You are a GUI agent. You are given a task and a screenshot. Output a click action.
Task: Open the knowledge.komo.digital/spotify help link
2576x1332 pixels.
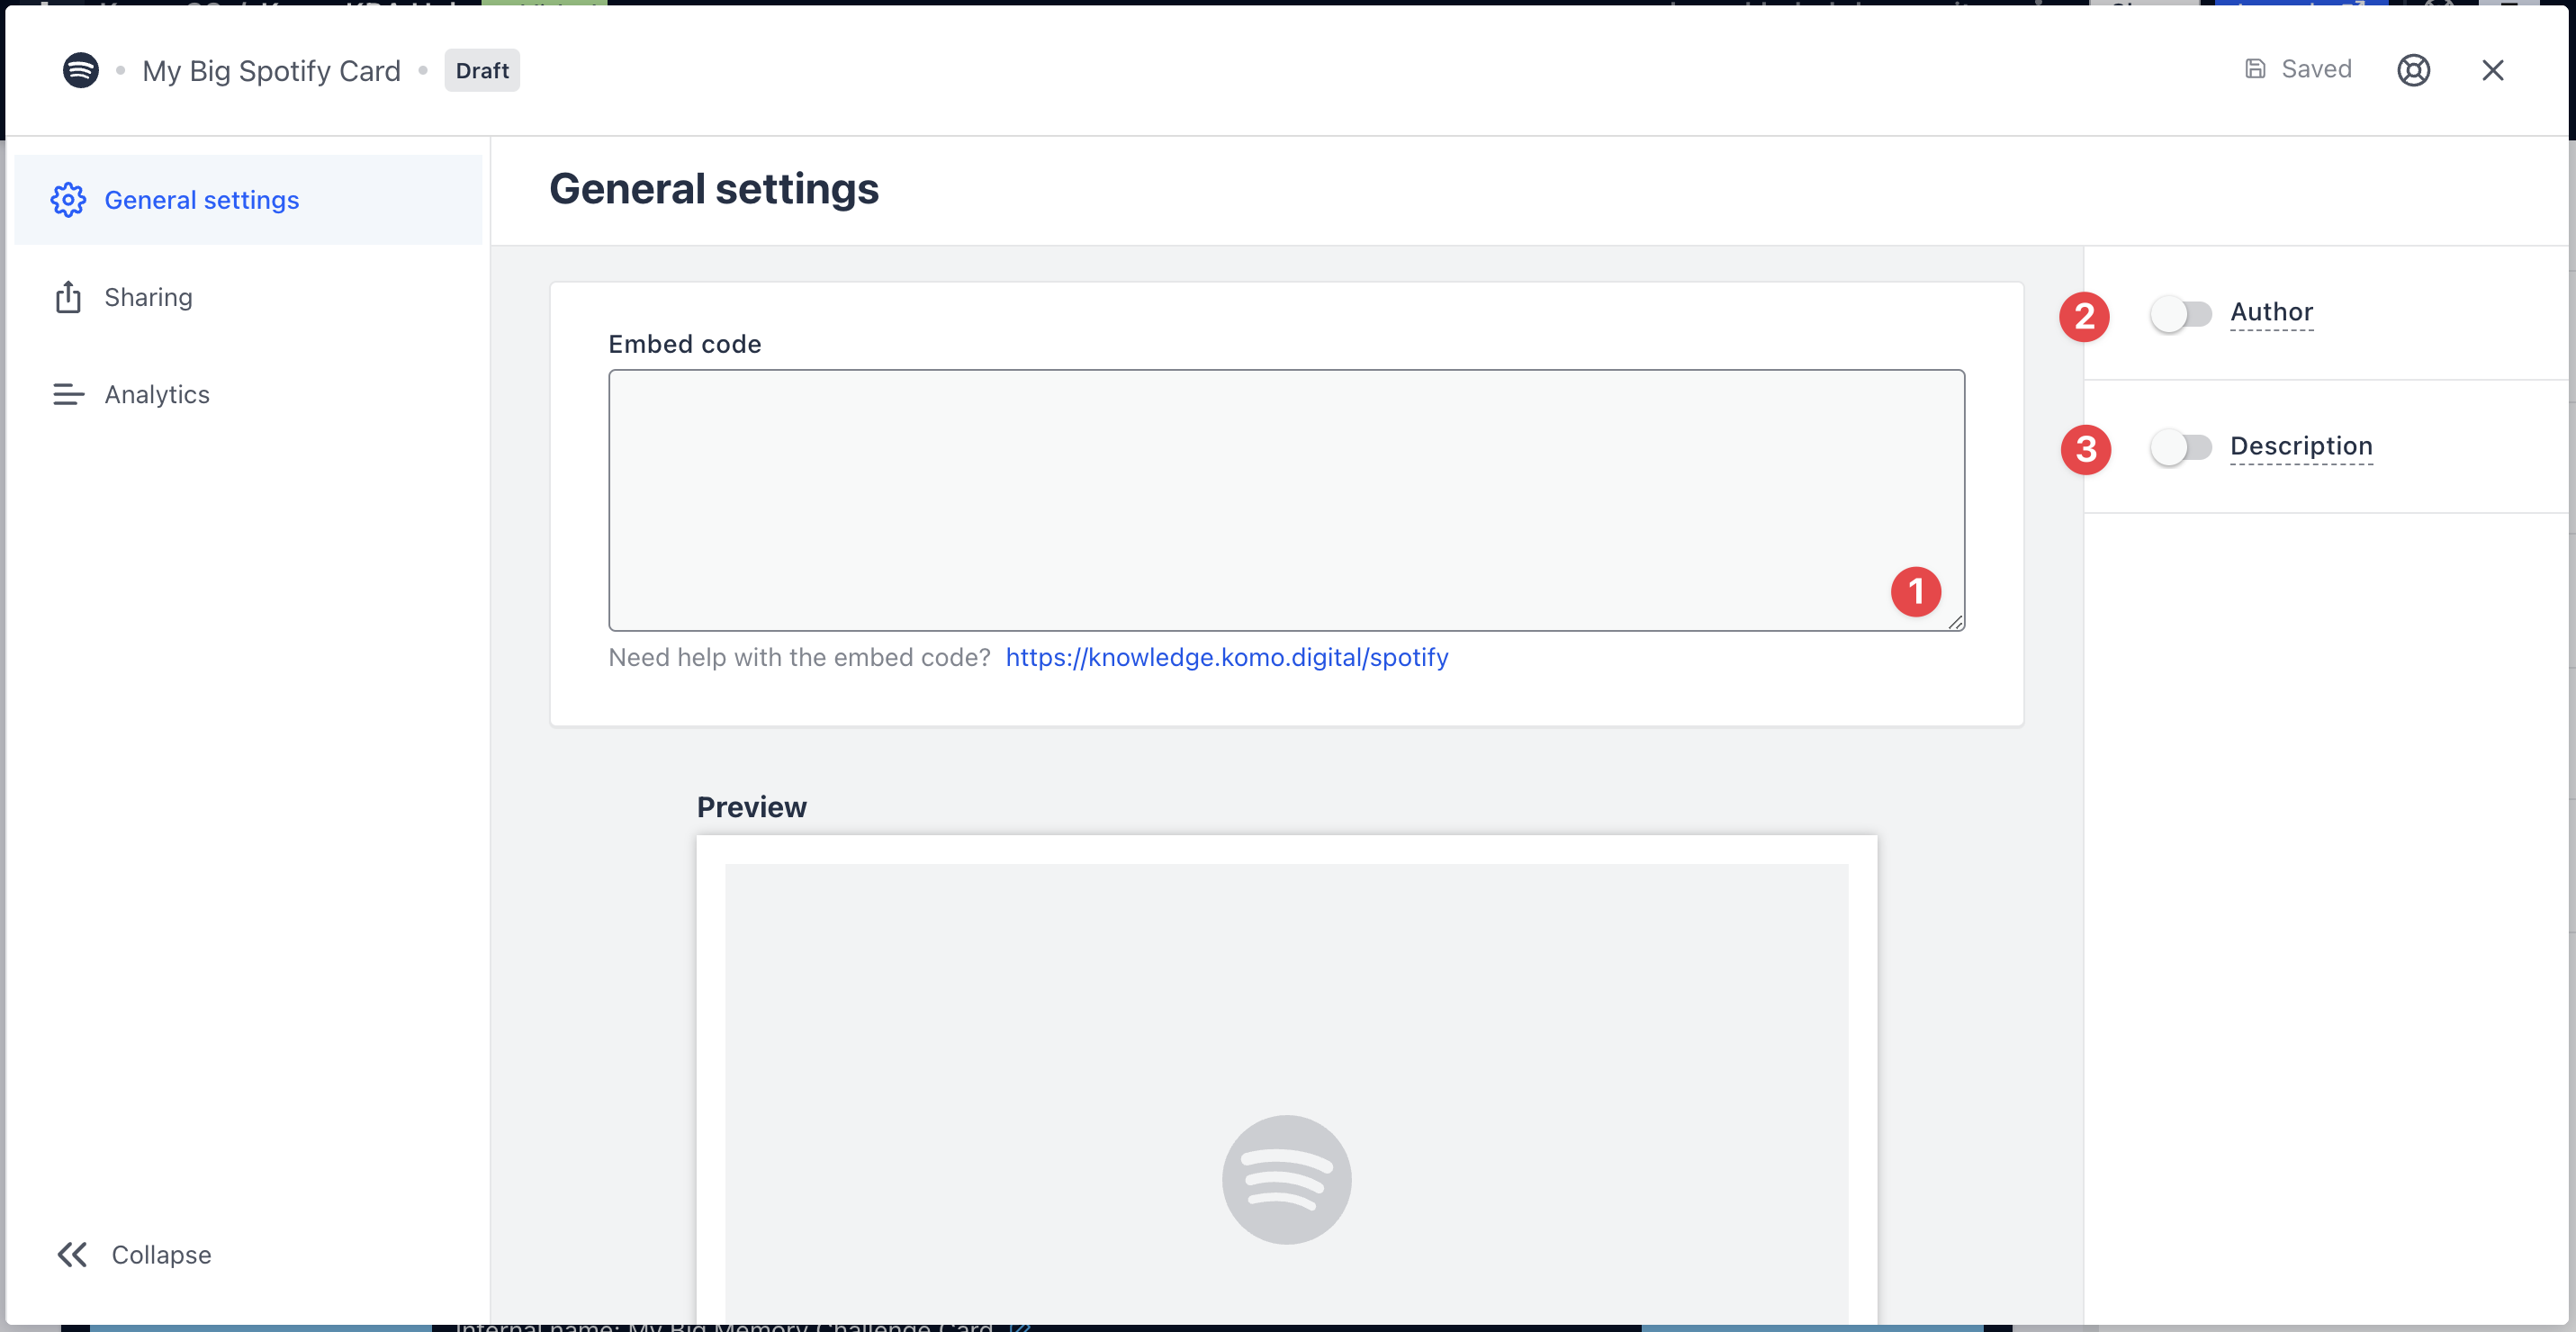pyautogui.click(x=1226, y=657)
